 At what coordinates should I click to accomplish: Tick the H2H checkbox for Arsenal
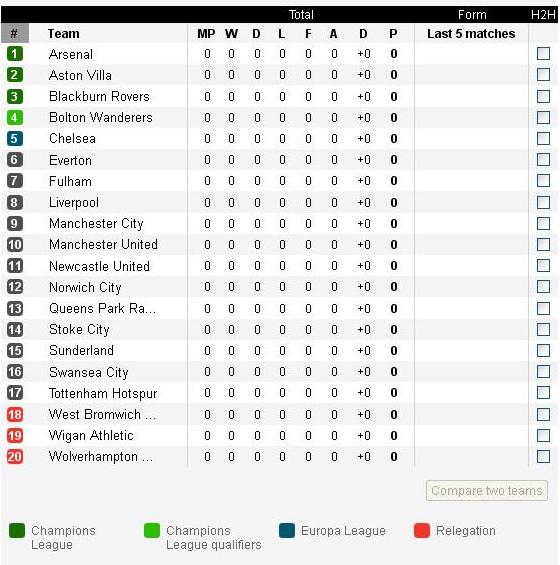coord(543,54)
